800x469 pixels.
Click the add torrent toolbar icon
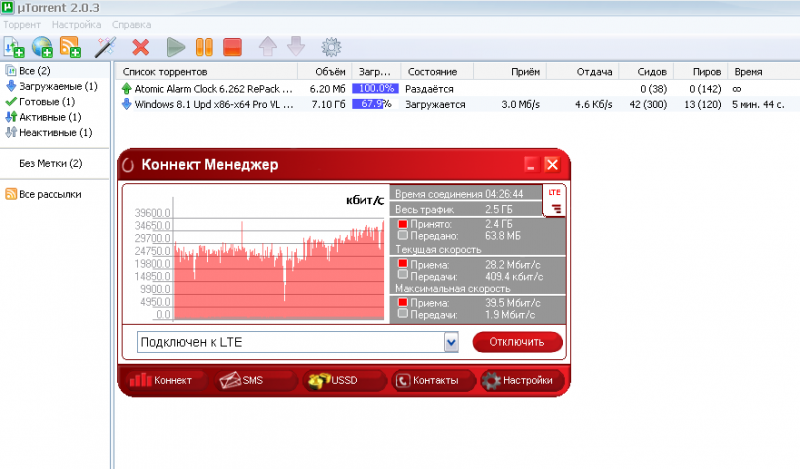point(13,46)
